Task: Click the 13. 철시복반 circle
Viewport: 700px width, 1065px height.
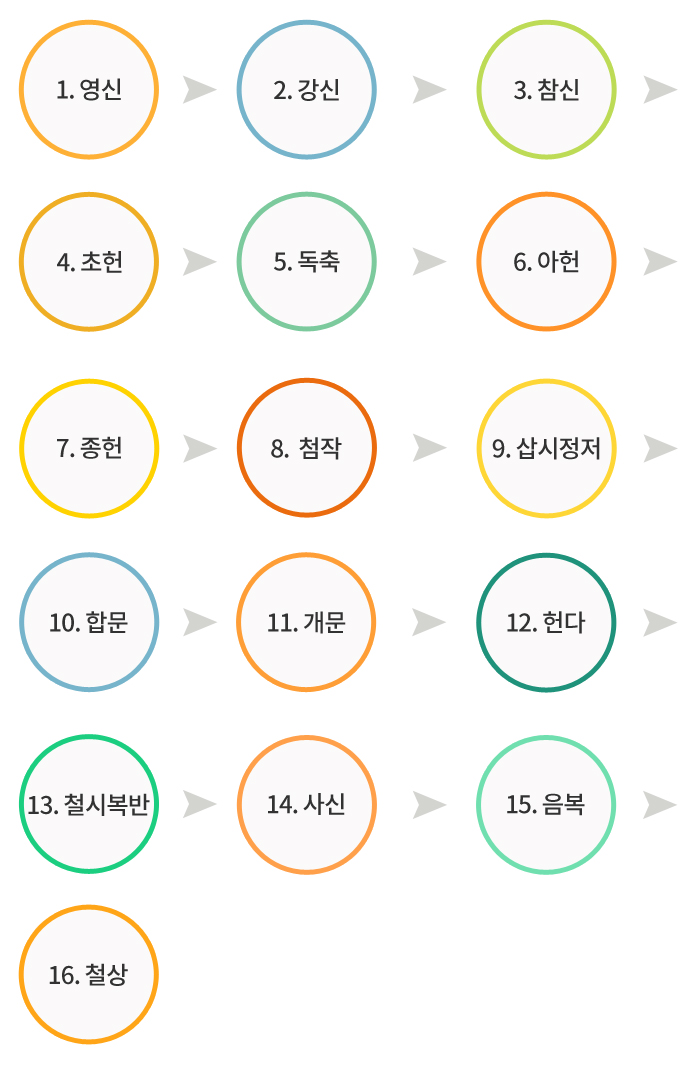Action: [x=89, y=804]
